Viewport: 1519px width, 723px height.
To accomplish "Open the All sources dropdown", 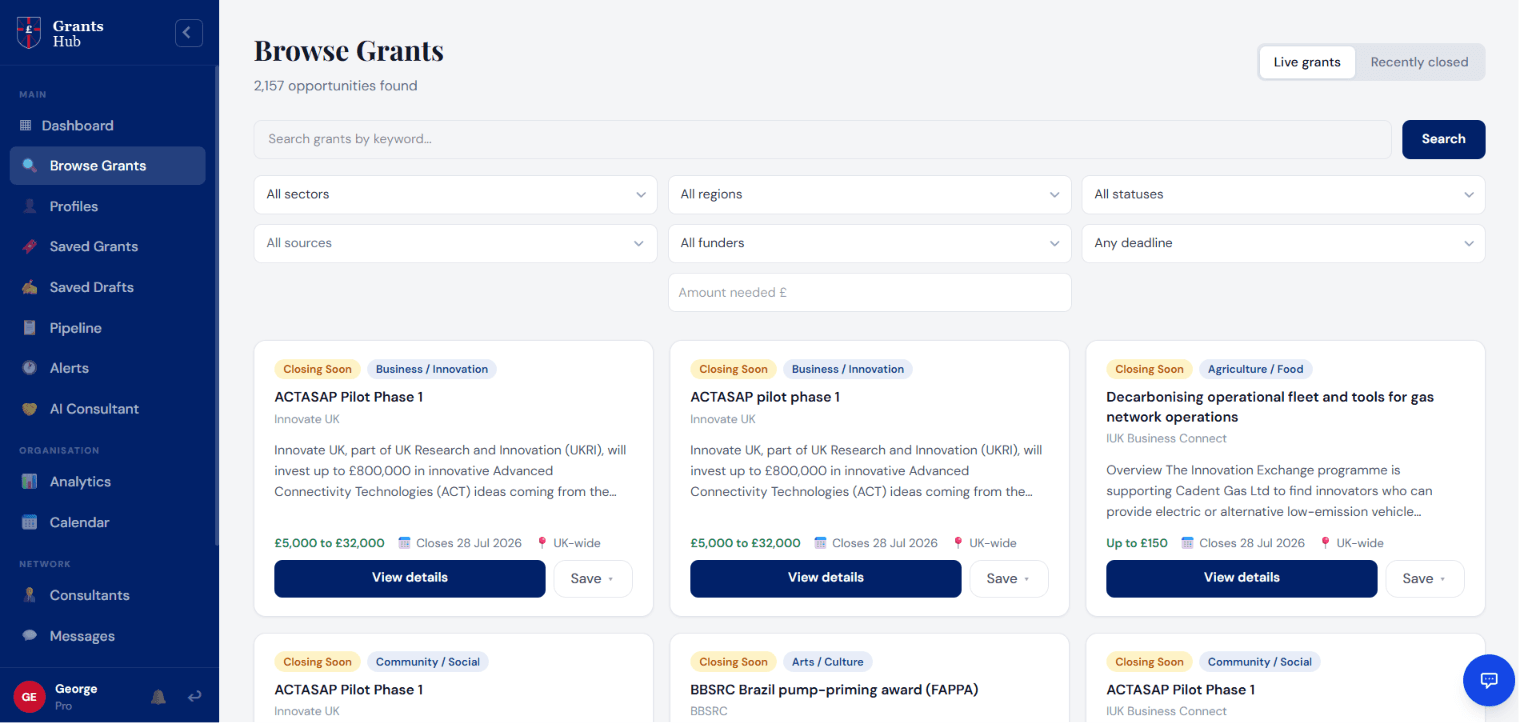I will [455, 243].
